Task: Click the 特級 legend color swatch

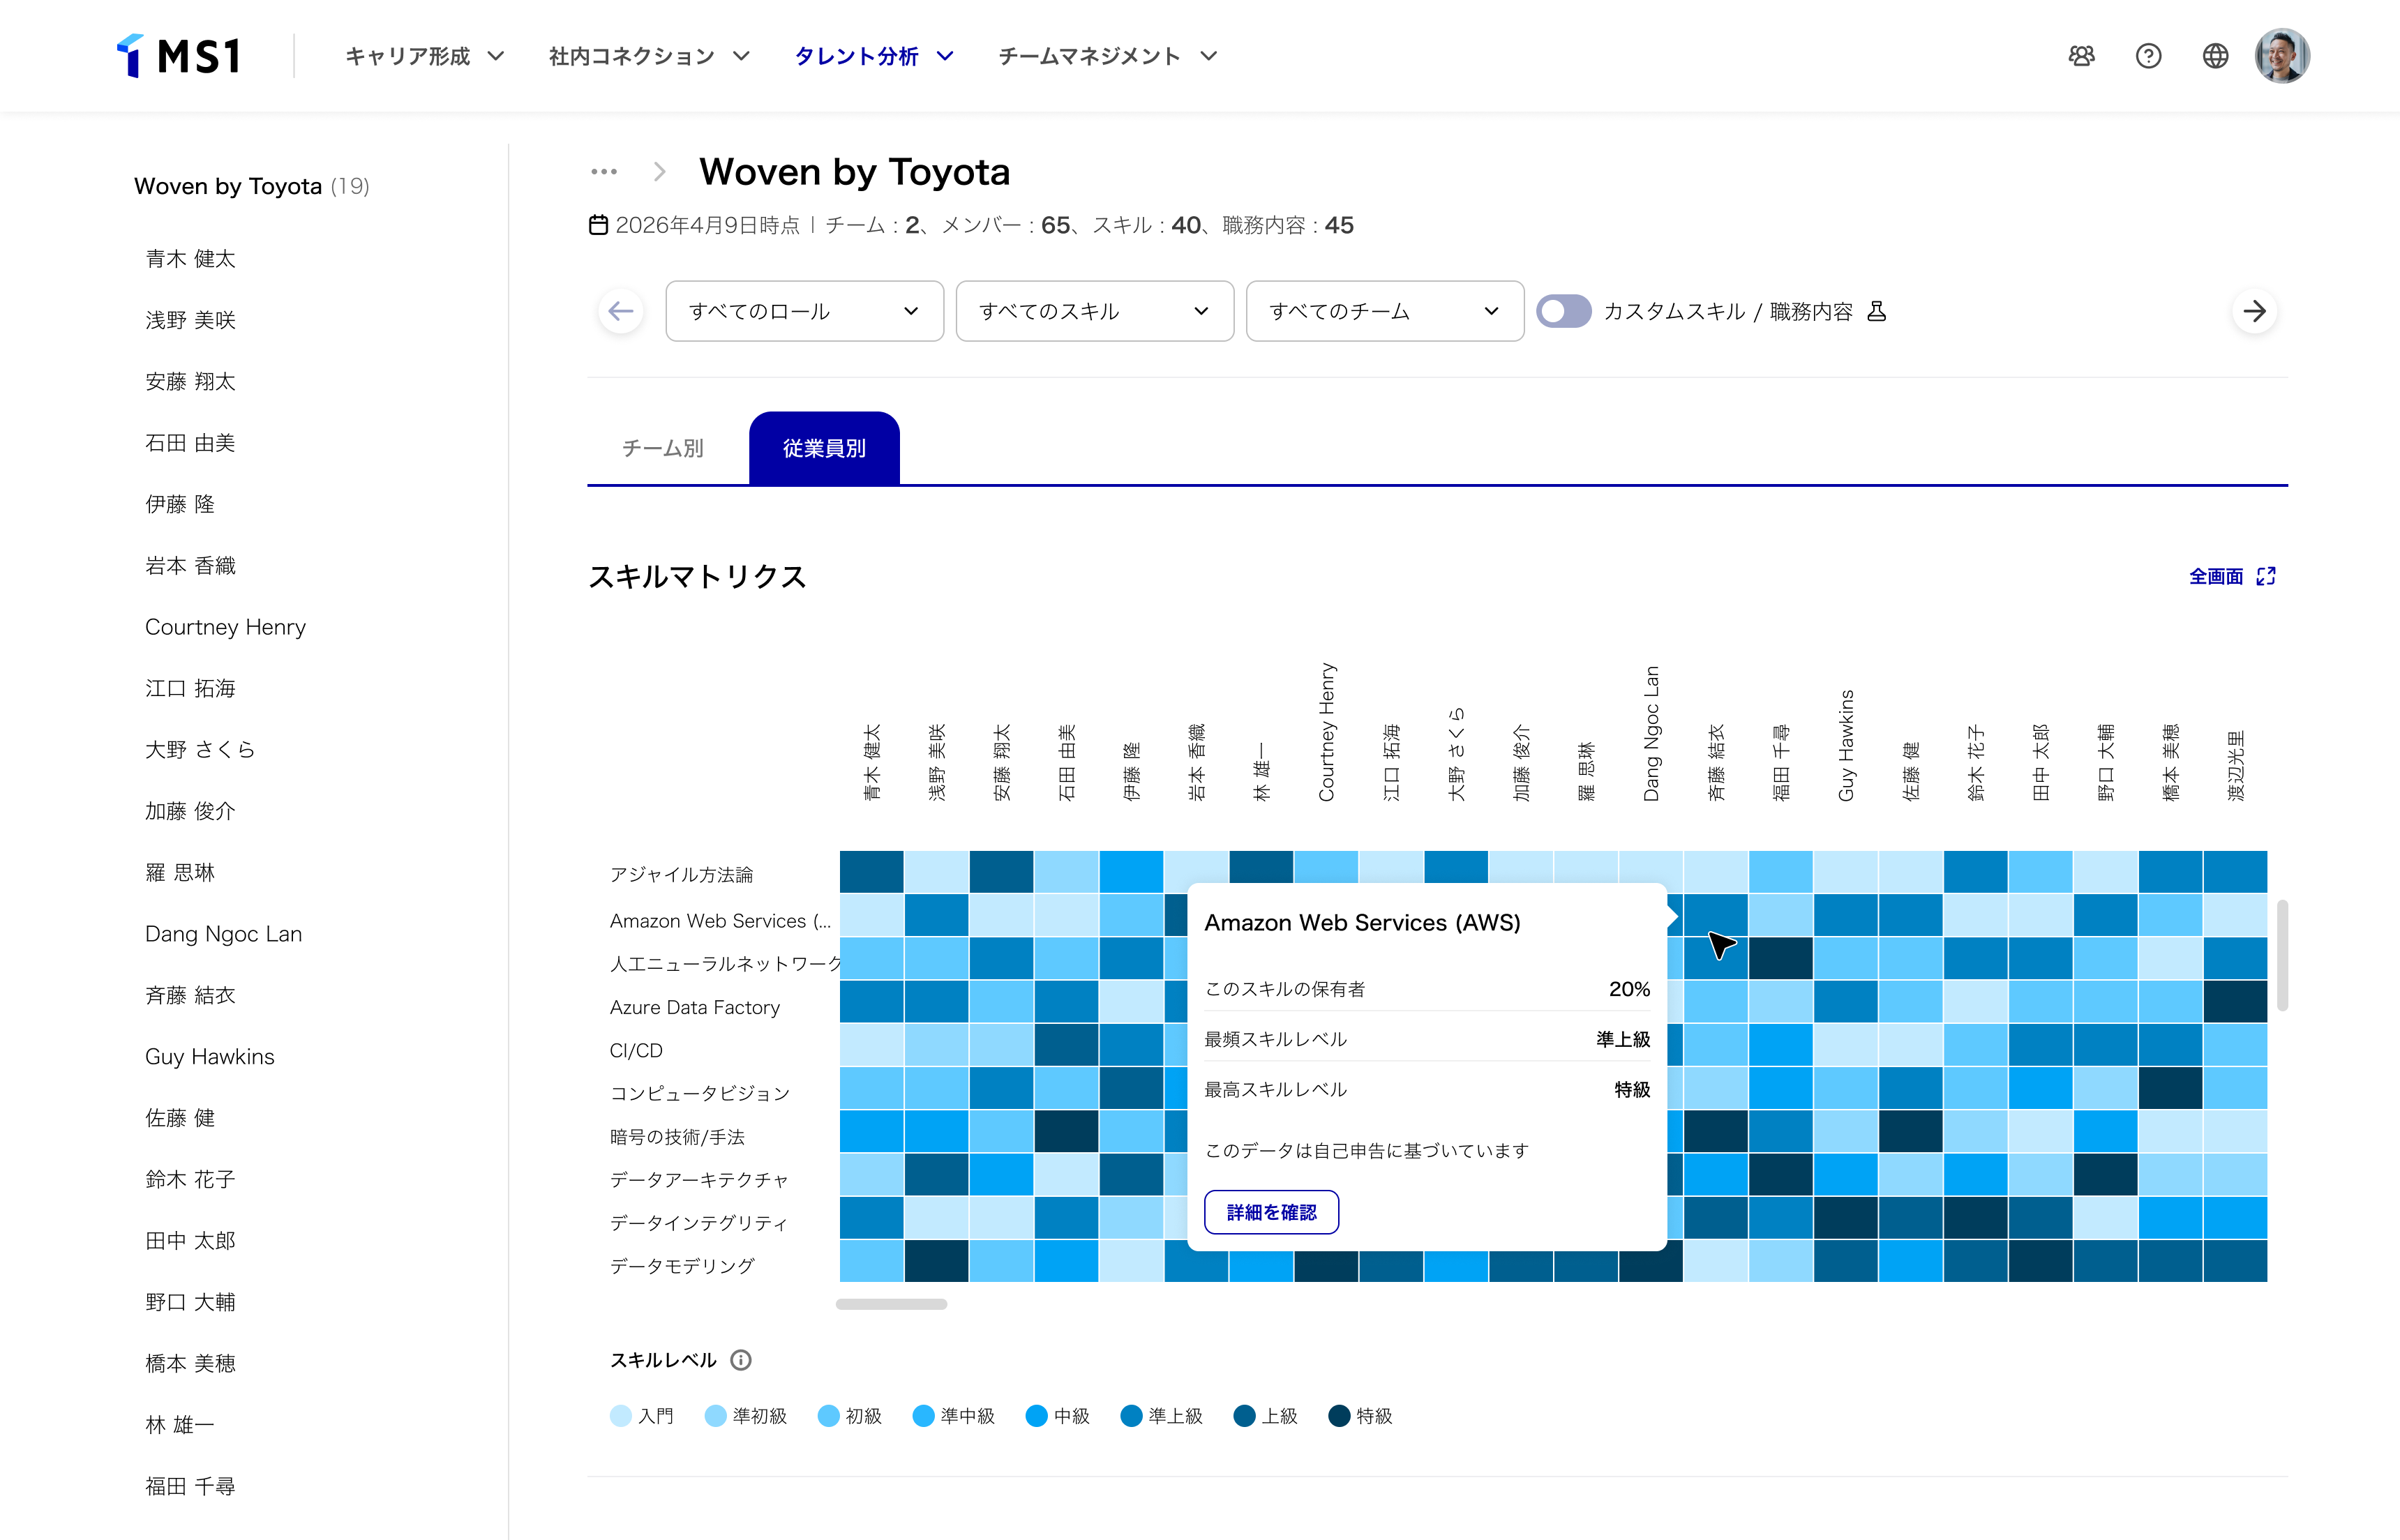Action: click(x=1339, y=1416)
